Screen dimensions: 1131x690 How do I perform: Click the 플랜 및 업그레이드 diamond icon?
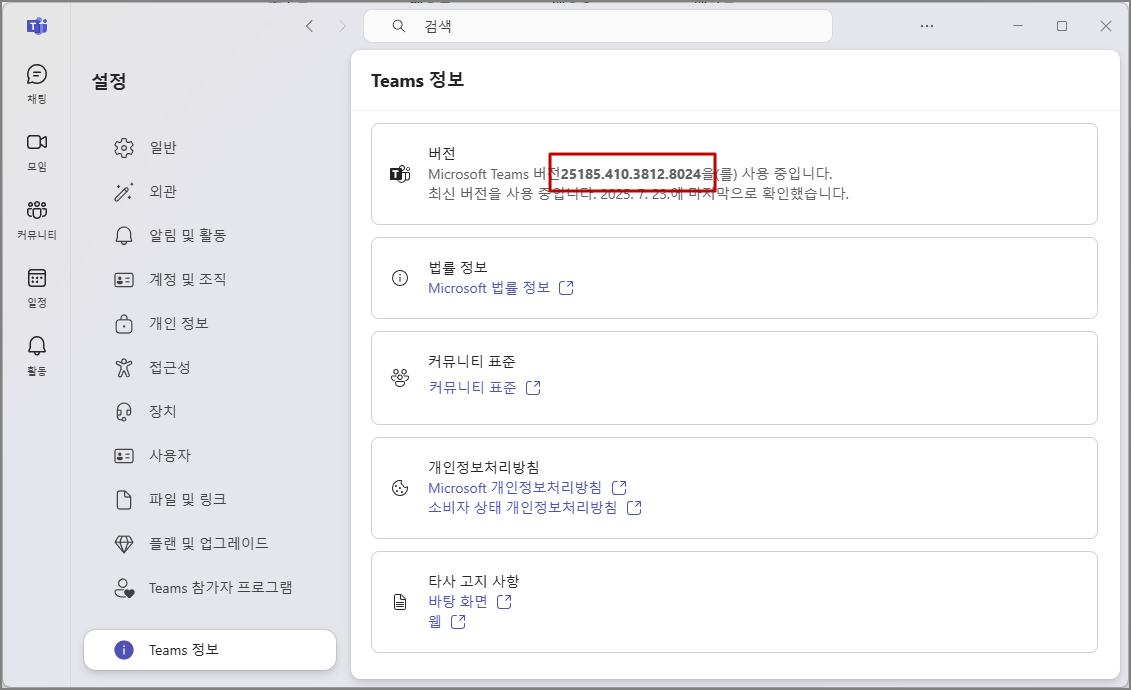(x=124, y=544)
